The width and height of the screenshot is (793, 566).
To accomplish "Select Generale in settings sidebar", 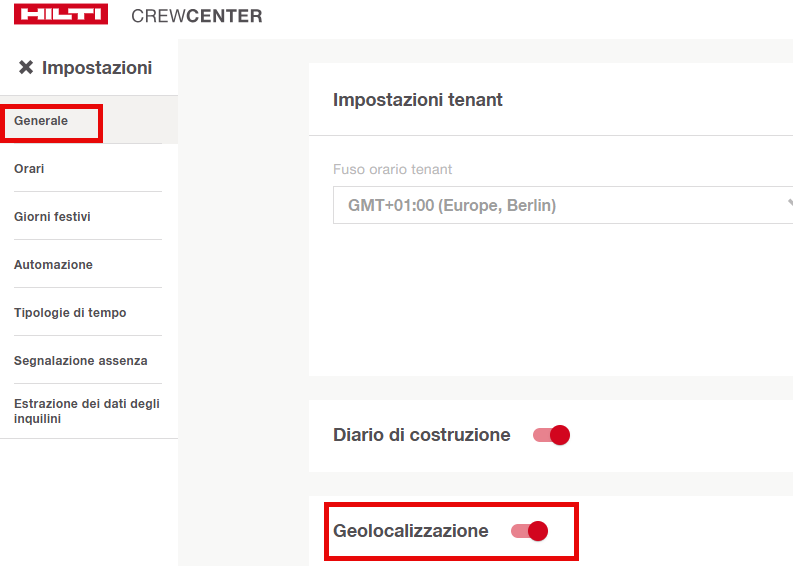I will [41, 121].
